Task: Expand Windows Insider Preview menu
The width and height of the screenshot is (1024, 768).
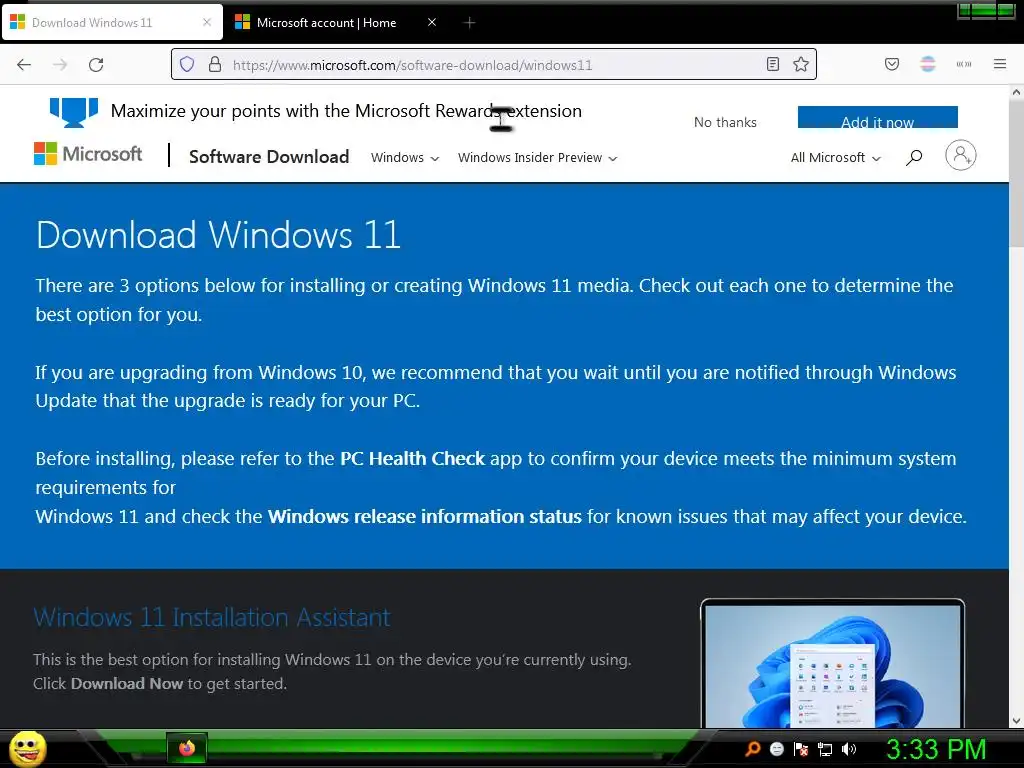Action: click(537, 157)
